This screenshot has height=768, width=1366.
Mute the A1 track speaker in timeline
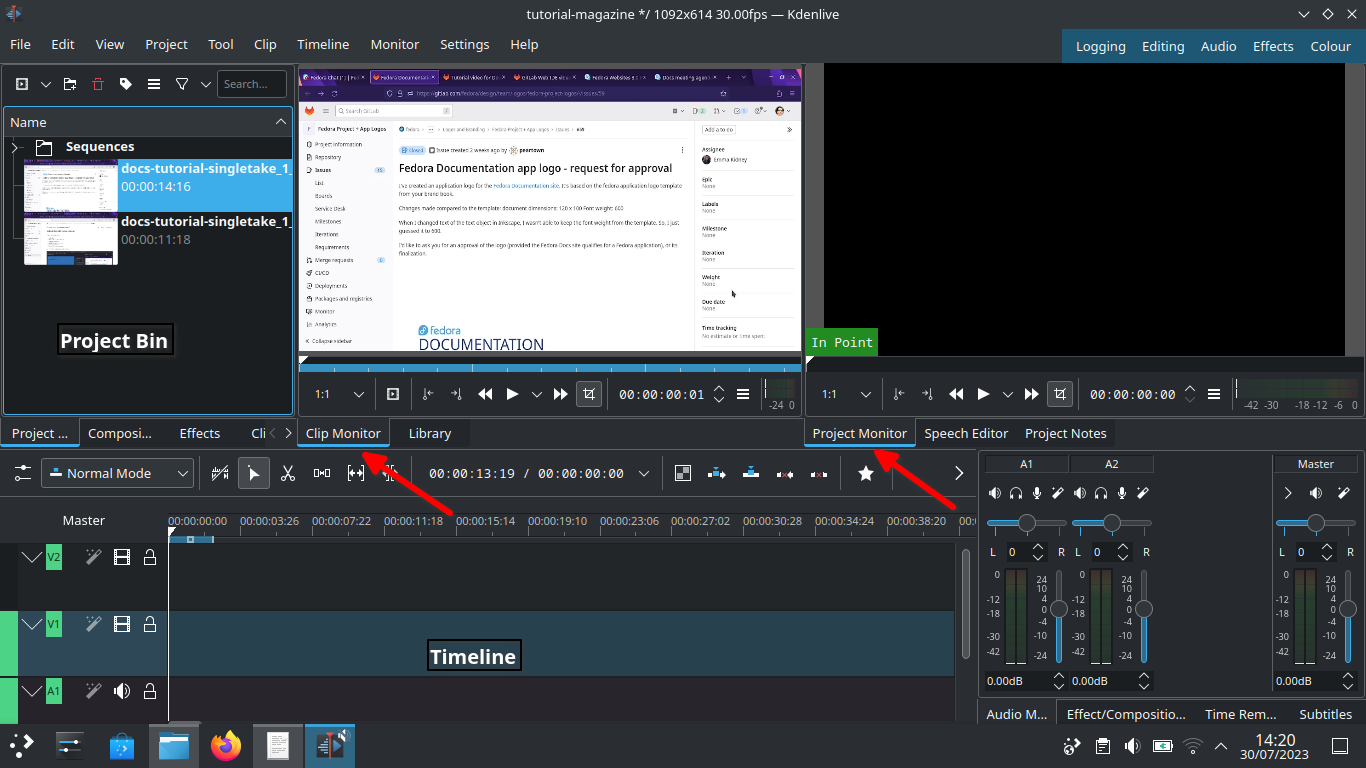(x=122, y=691)
